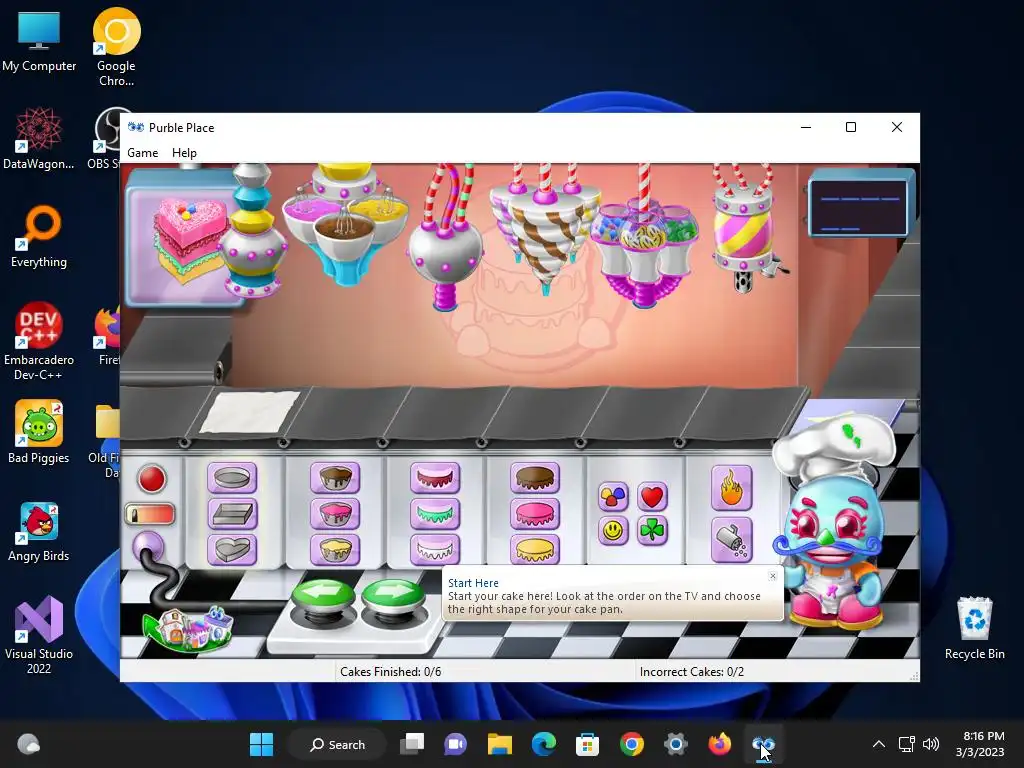Open the Windows Start menu
The height and width of the screenshot is (768, 1024).
[261, 744]
